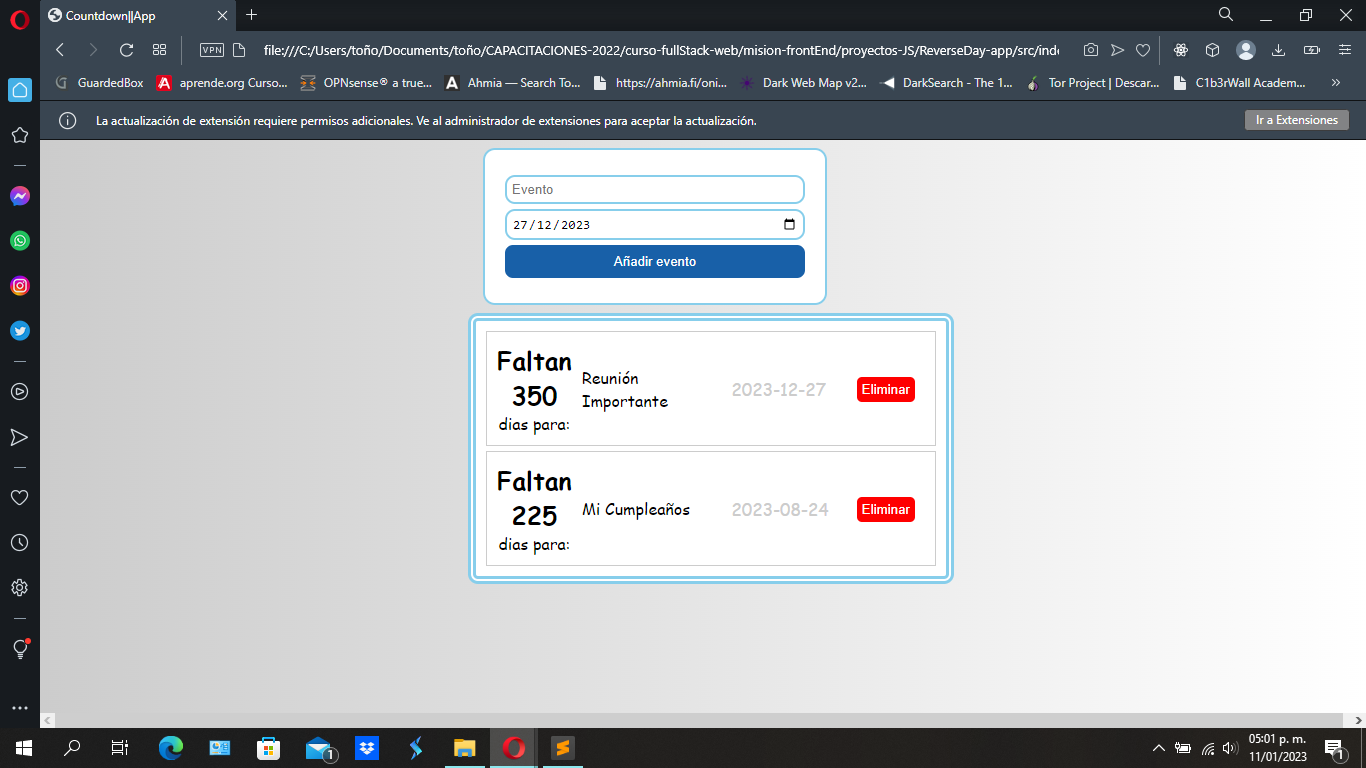Open the date picker on the event date field
Viewport: 1366px width, 768px height.
tap(789, 224)
